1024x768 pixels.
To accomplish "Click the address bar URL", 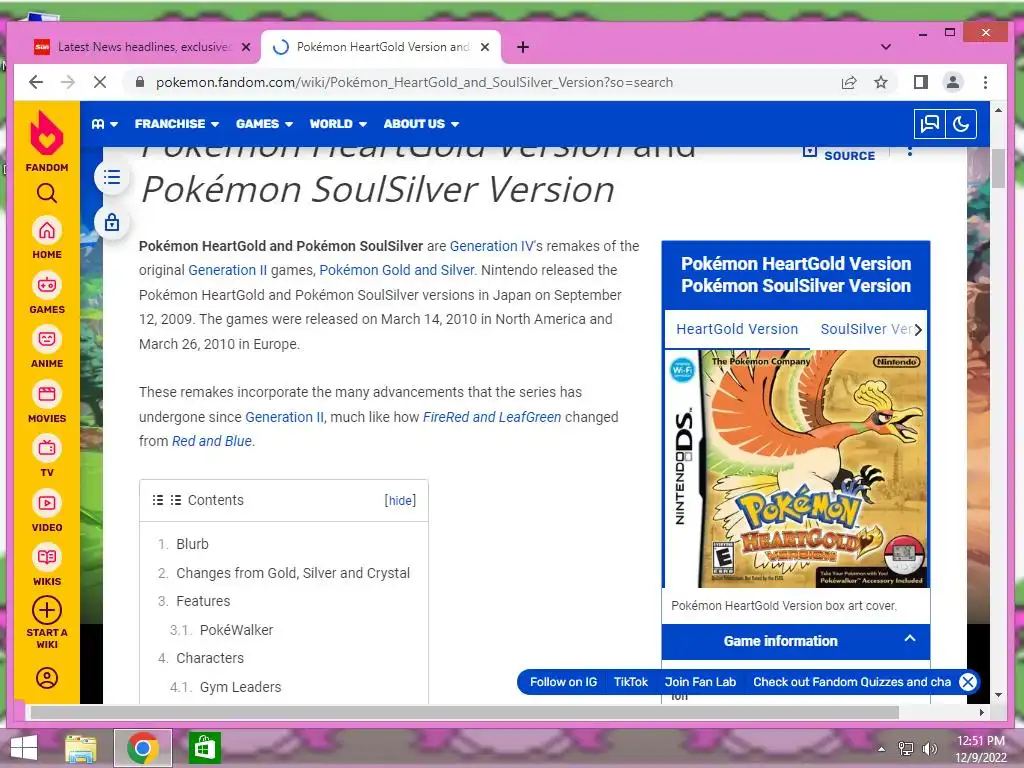I will [414, 82].
